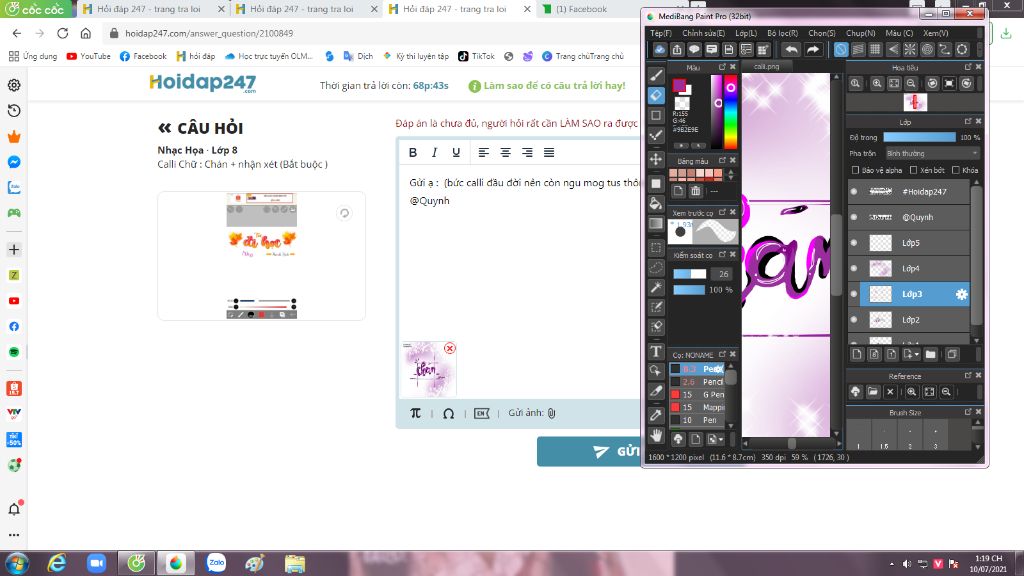
Task: Hide the @Quynh layer
Action: click(x=854, y=217)
